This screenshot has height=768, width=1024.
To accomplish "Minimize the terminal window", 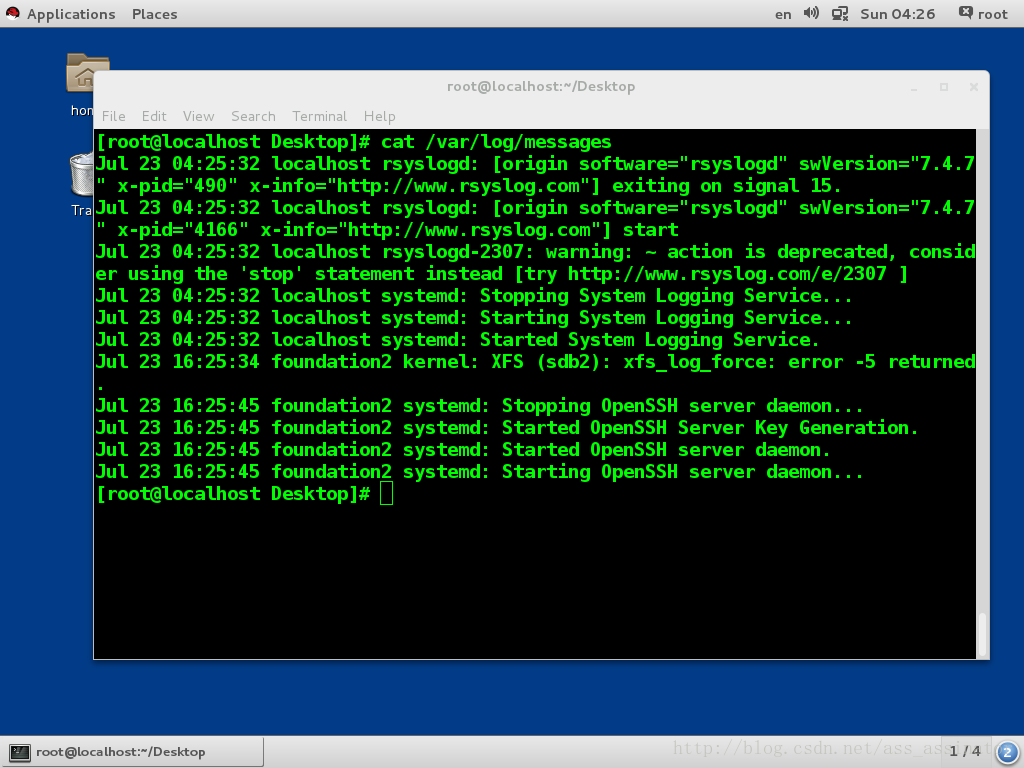I will 914,87.
